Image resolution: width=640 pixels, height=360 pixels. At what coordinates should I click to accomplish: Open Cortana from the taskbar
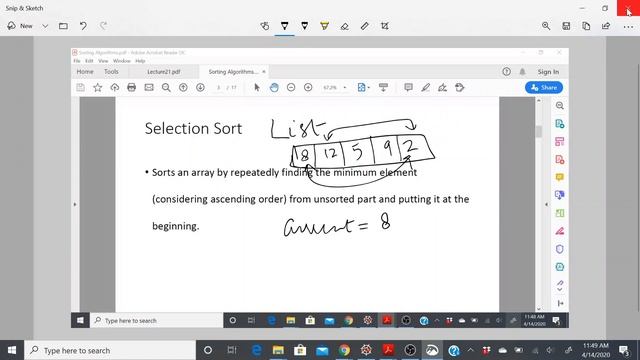point(208,350)
